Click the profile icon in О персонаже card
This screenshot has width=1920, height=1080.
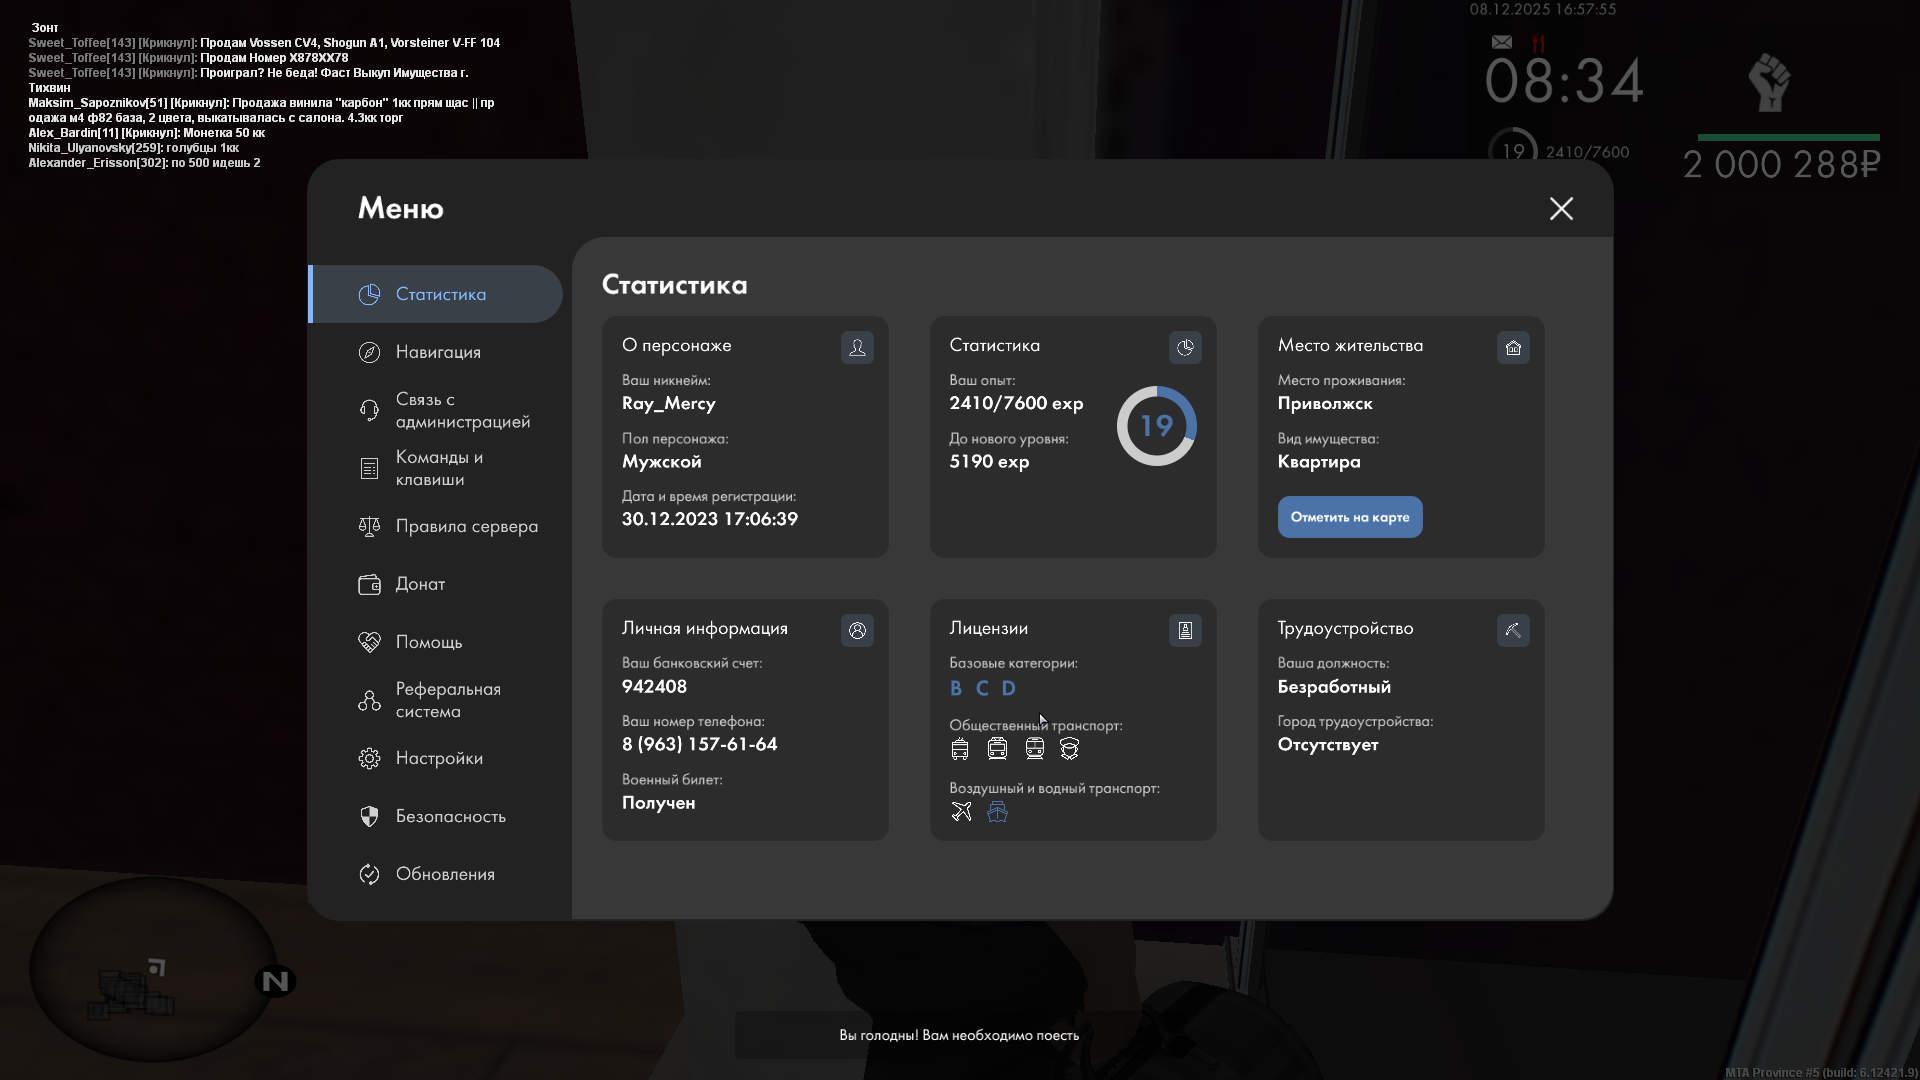pyautogui.click(x=857, y=347)
